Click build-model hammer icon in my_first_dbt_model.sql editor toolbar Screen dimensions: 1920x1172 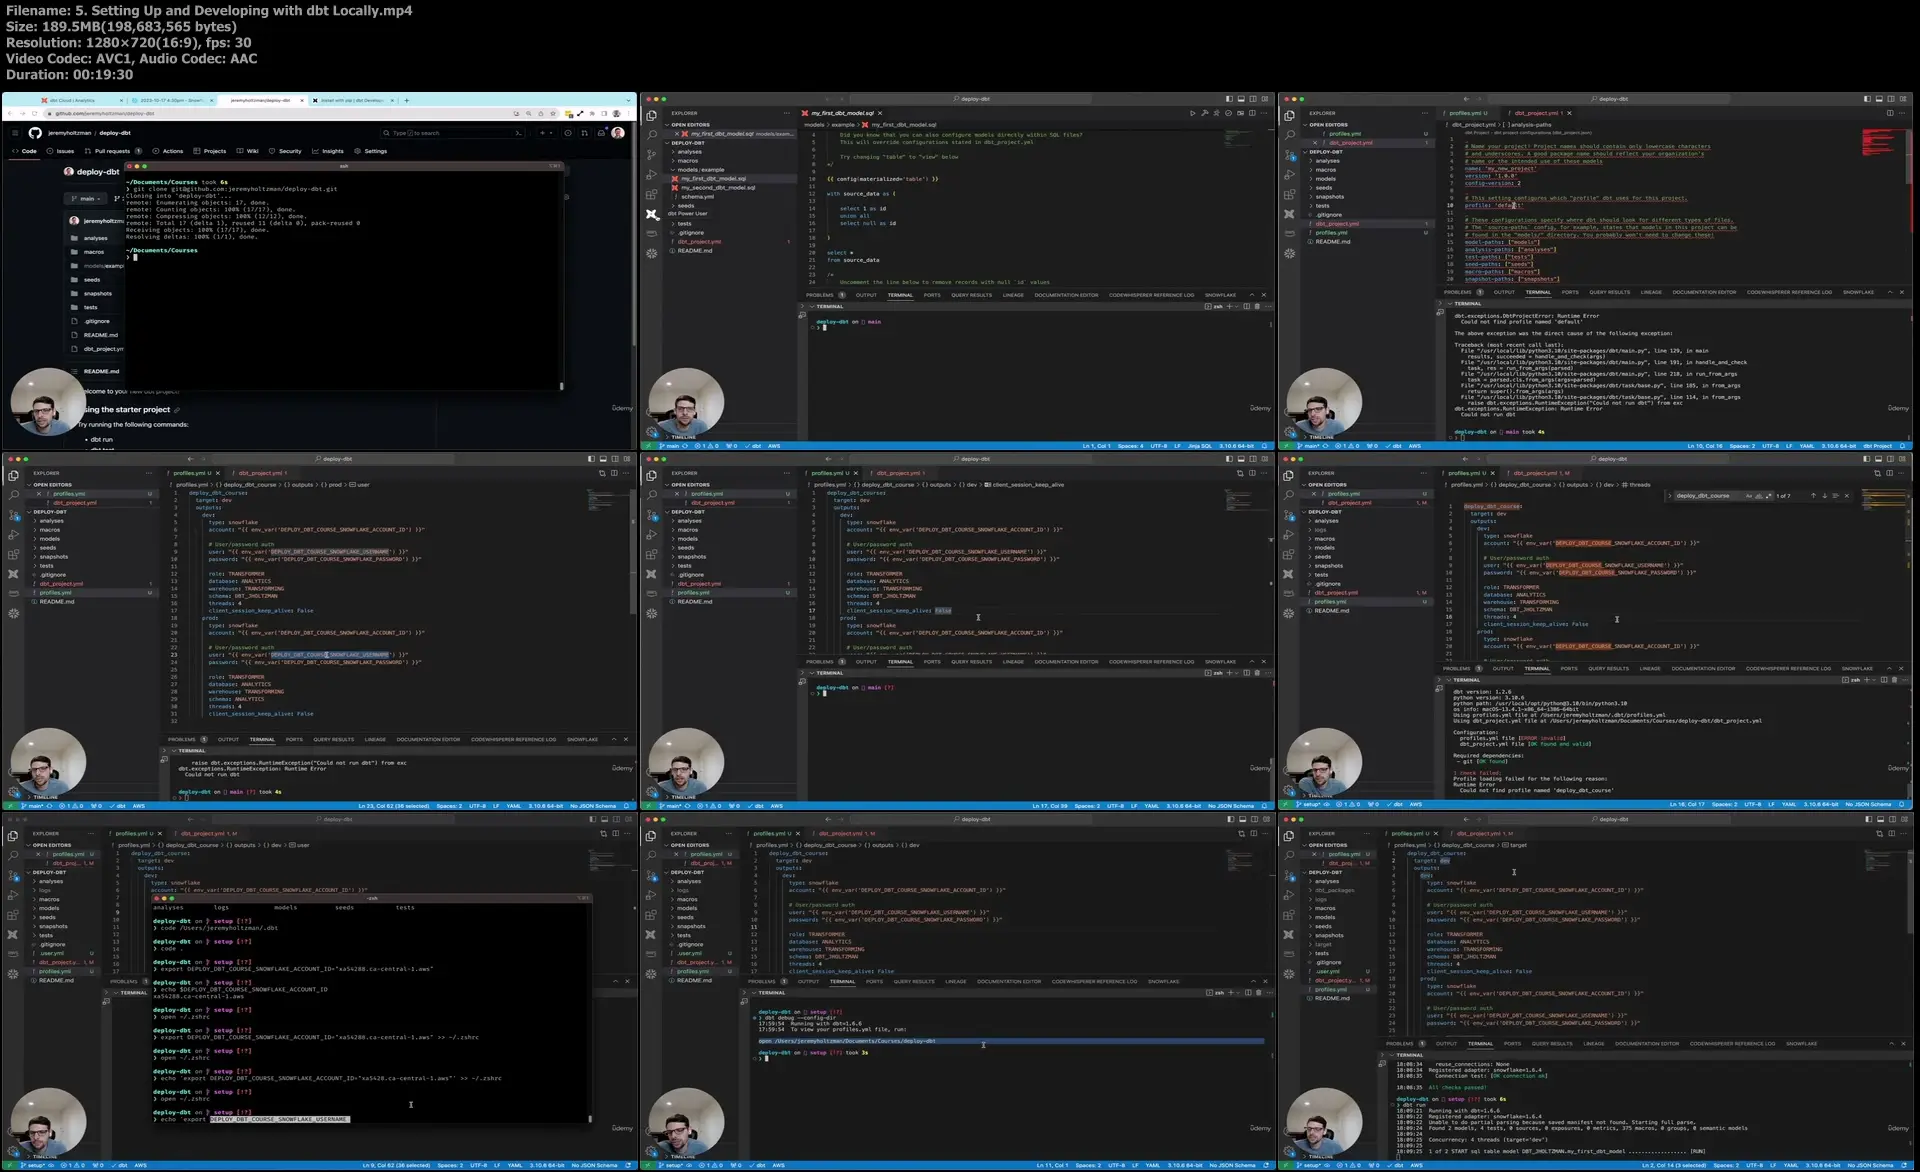pyautogui.click(x=1205, y=113)
